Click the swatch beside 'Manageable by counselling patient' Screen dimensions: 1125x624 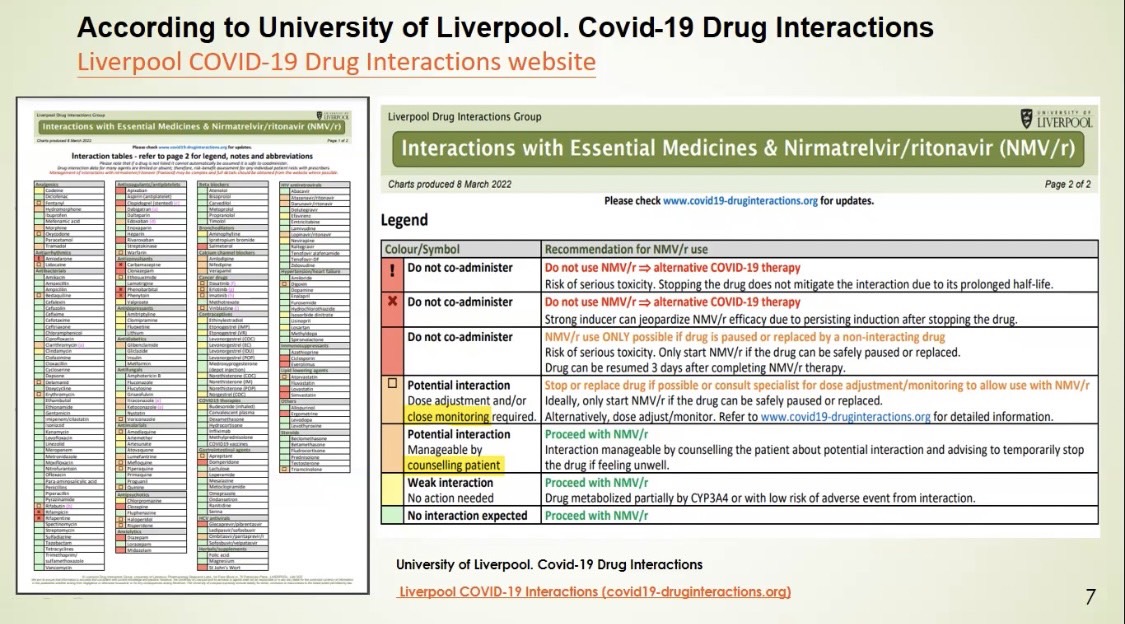[392, 449]
